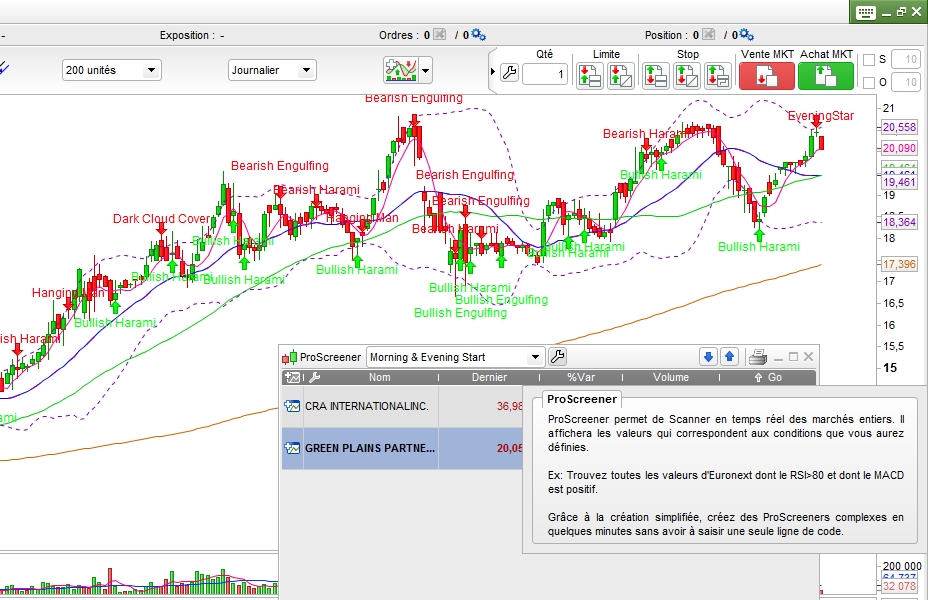Viewport: 928px width, 600px height.
Task: Sort by the Nom column
Action: 379,377
